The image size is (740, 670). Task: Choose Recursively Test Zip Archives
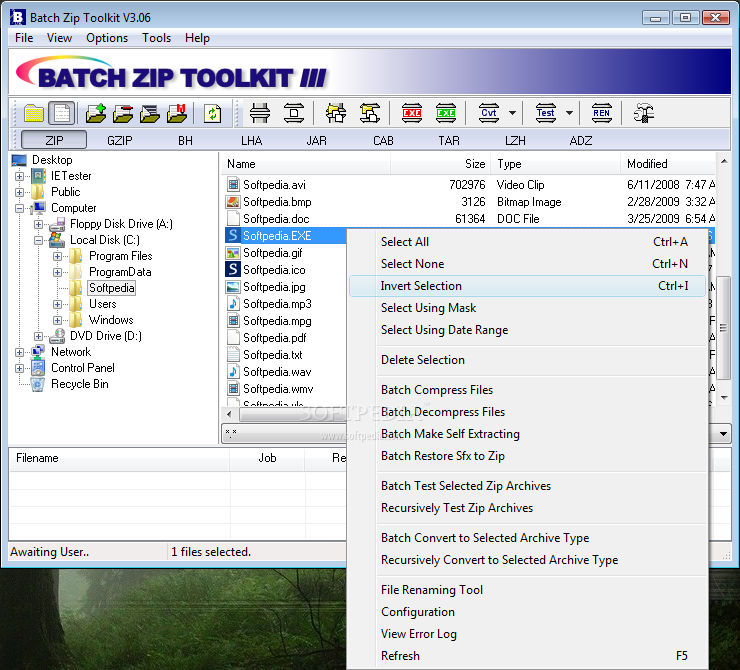[x=527, y=508]
